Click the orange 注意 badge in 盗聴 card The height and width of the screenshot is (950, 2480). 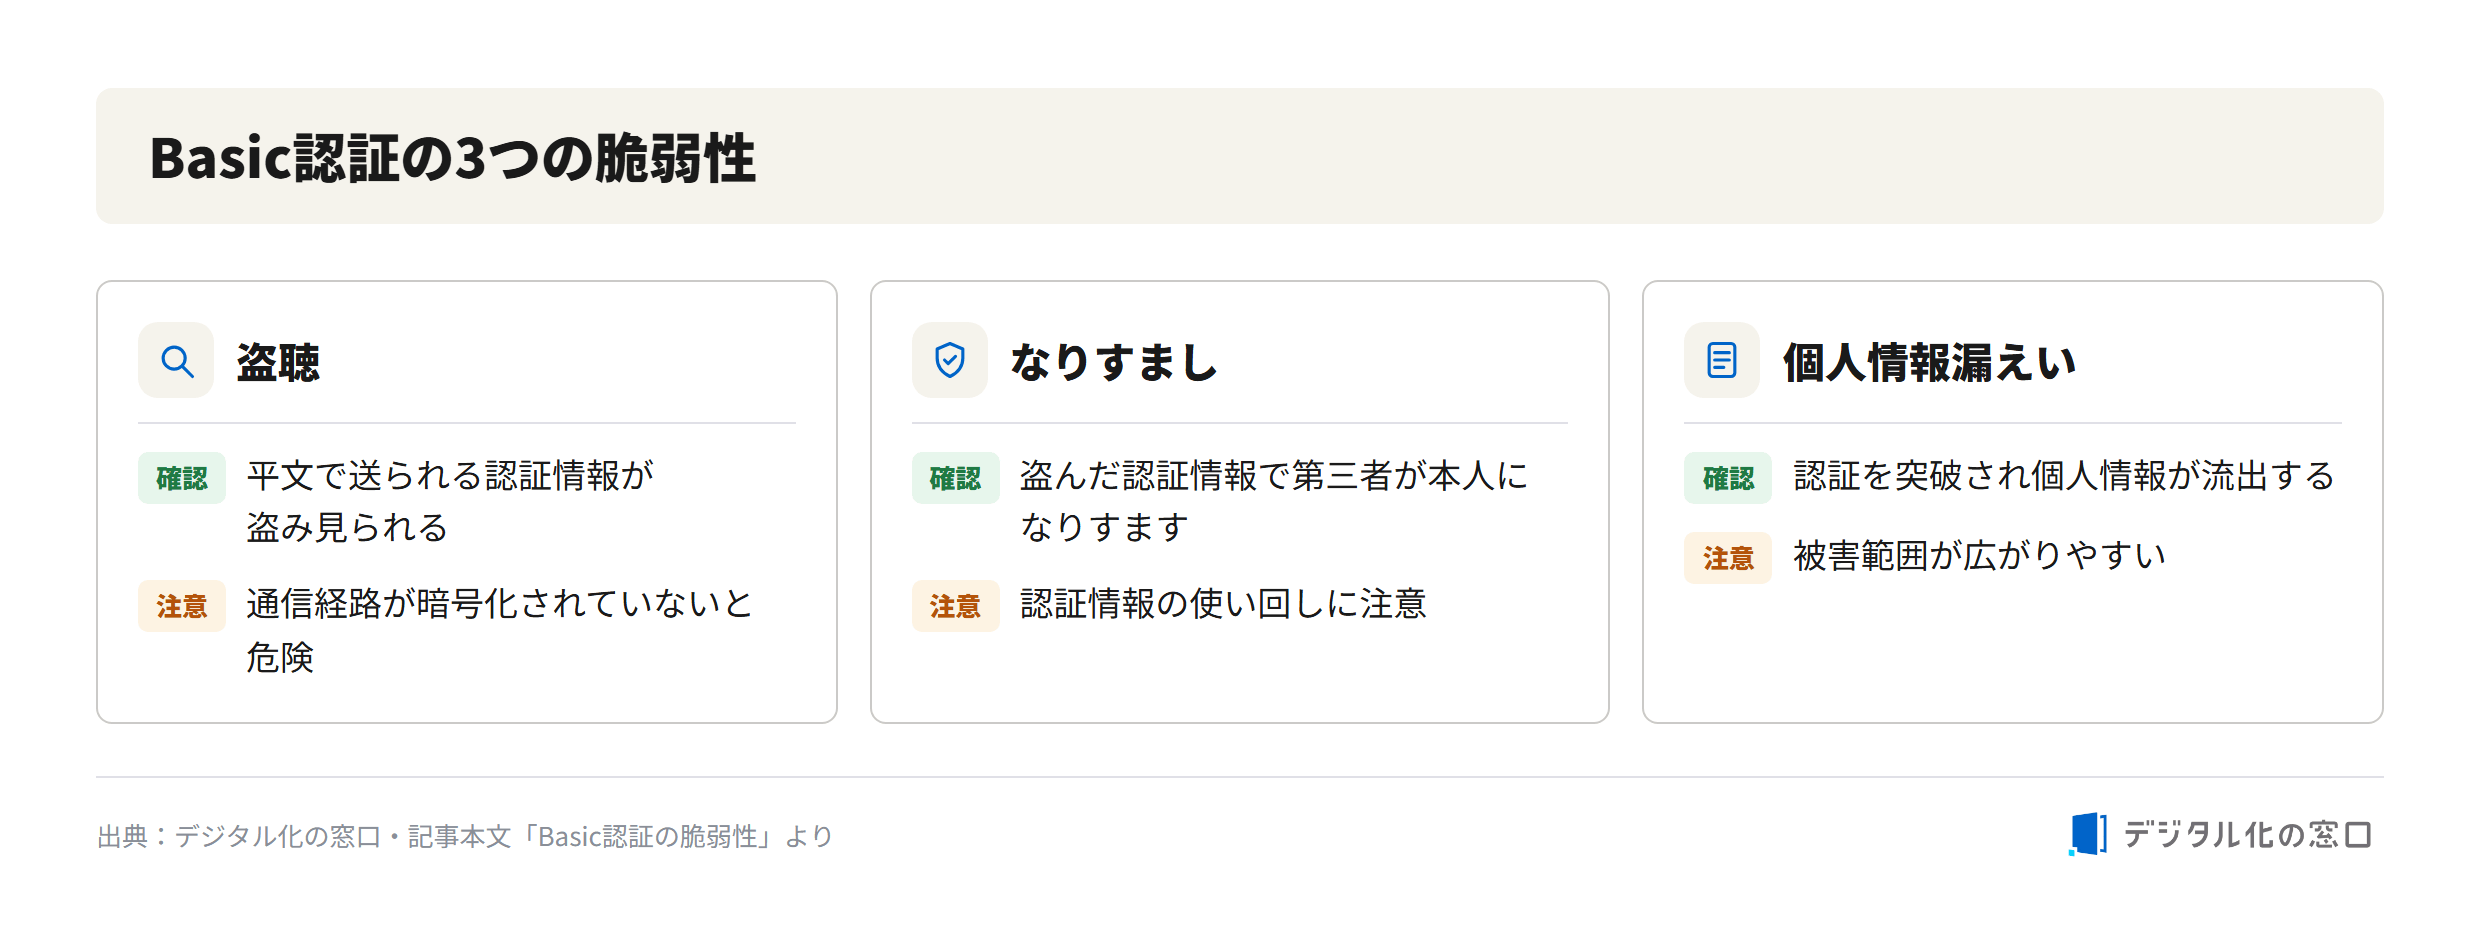[x=182, y=606]
